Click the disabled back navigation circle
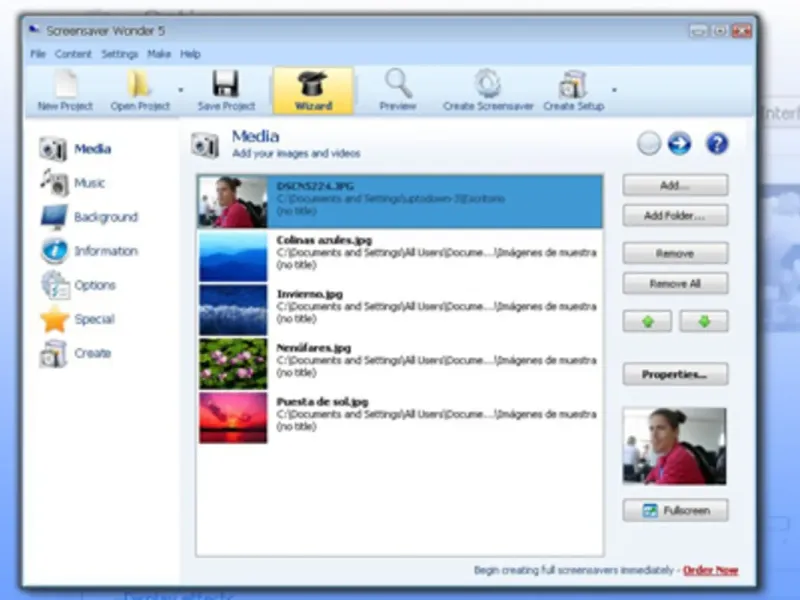Screen dimensions: 800x600 pos(648,143)
